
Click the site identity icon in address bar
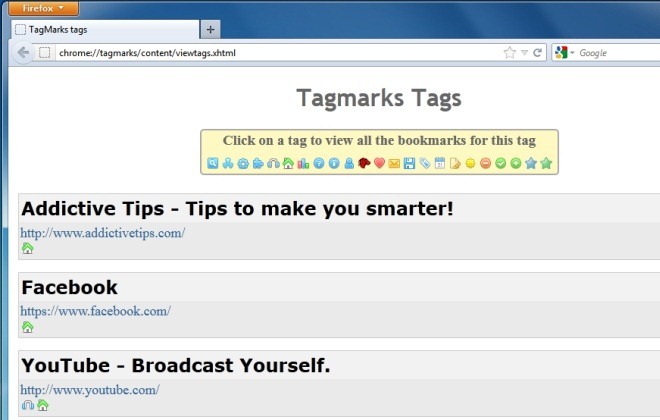point(45,53)
